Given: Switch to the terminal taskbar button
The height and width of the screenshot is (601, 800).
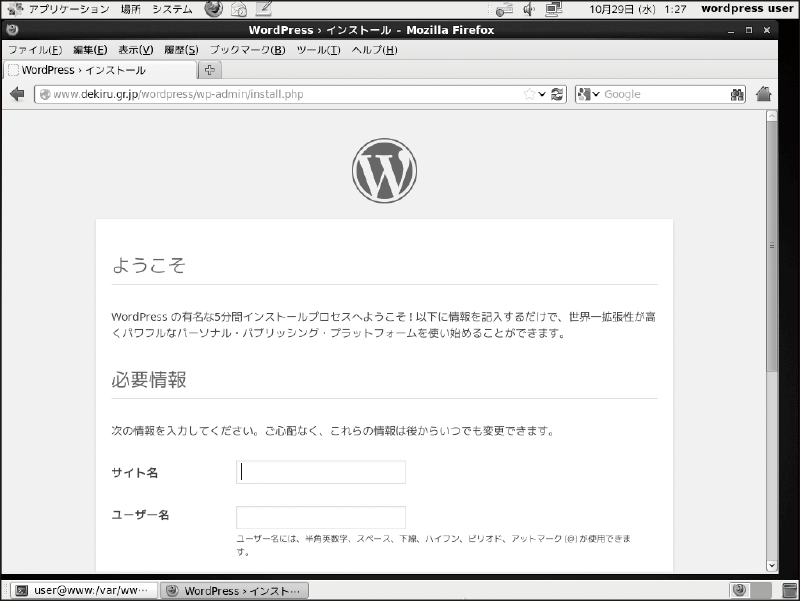Looking at the screenshot, I should tap(84, 591).
